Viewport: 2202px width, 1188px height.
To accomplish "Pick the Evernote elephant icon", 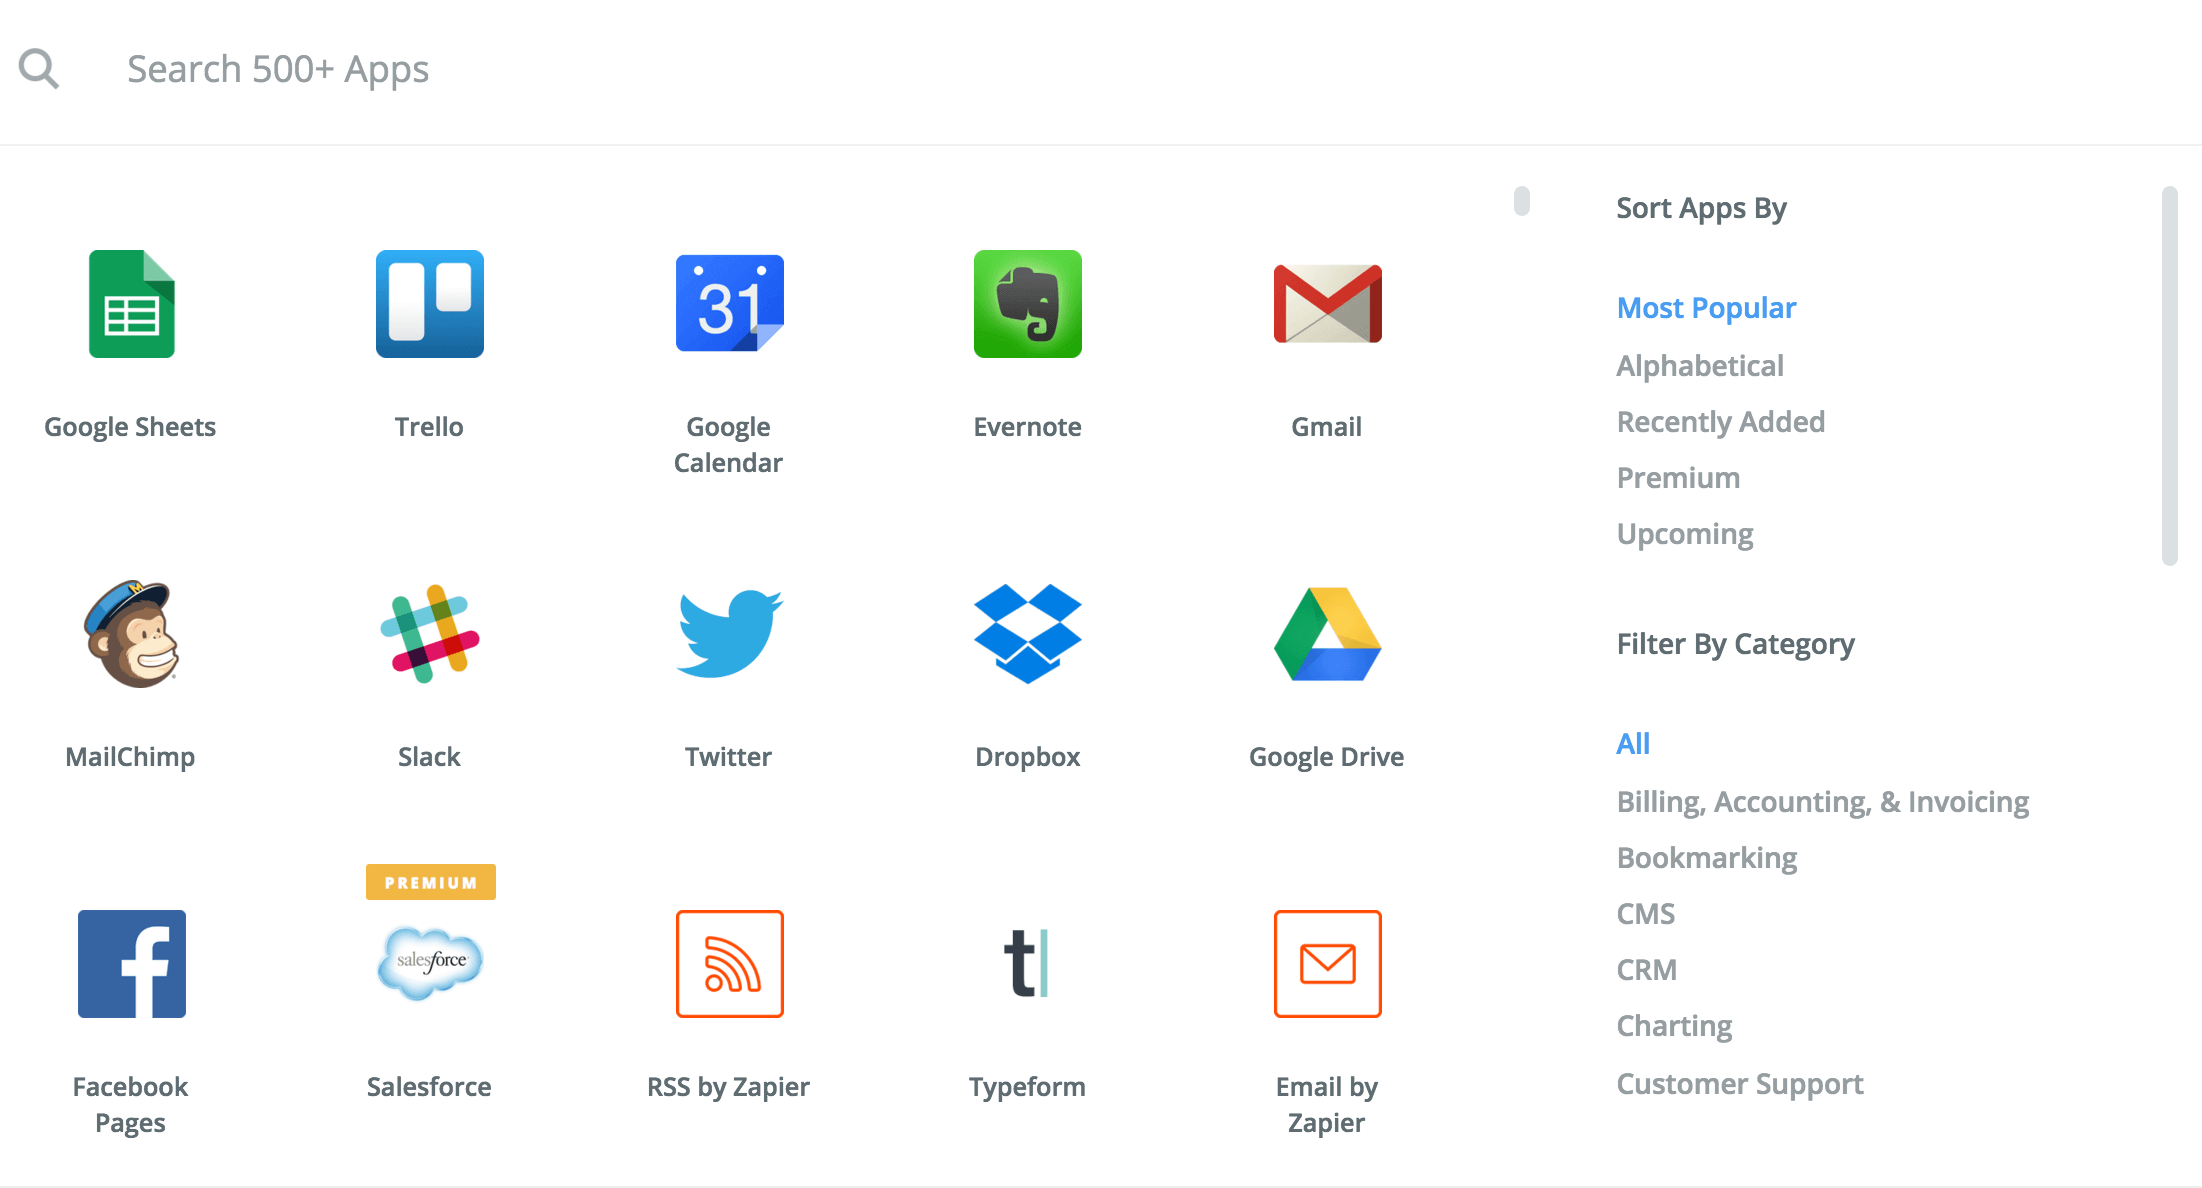I will (1028, 304).
